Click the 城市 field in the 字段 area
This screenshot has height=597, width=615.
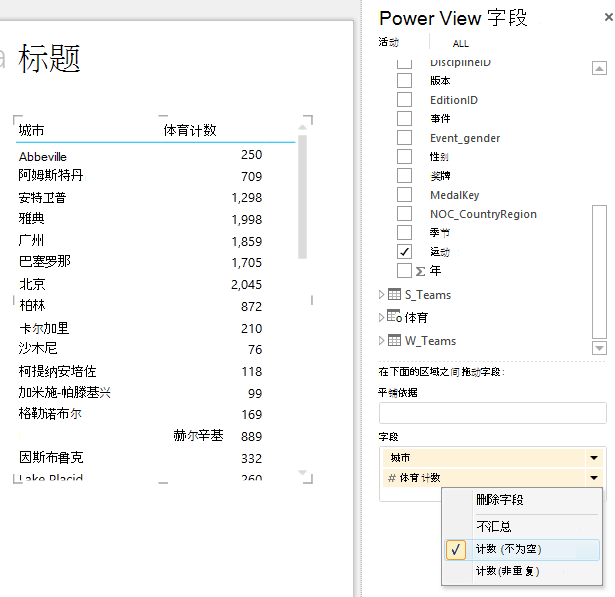tap(484, 458)
